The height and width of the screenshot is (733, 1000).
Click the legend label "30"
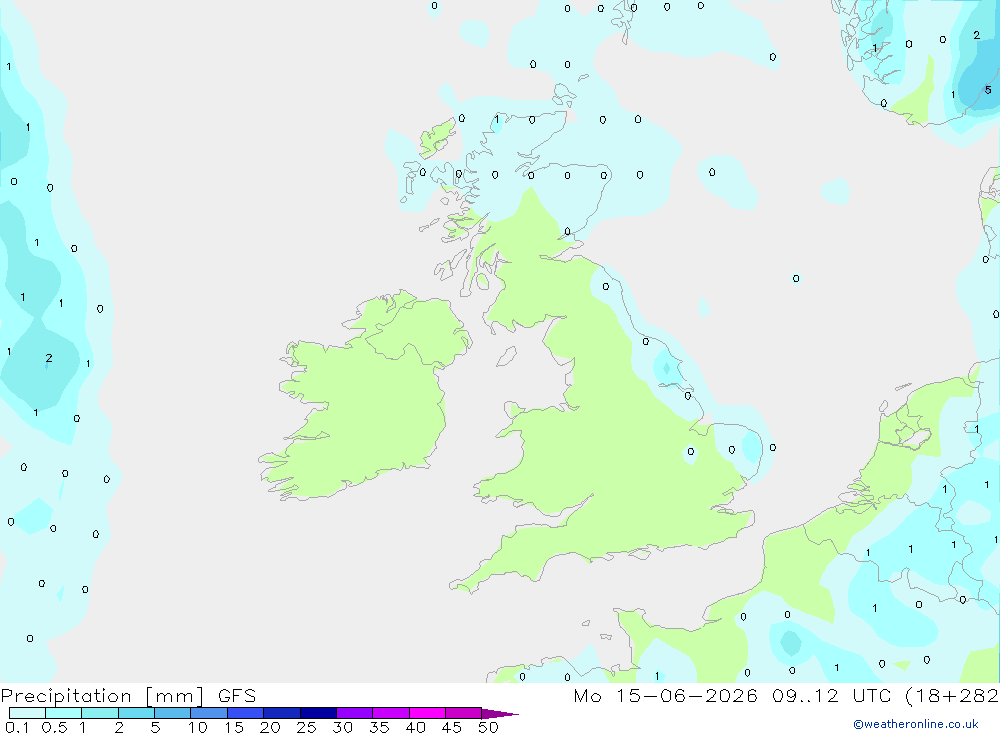tap(343, 727)
